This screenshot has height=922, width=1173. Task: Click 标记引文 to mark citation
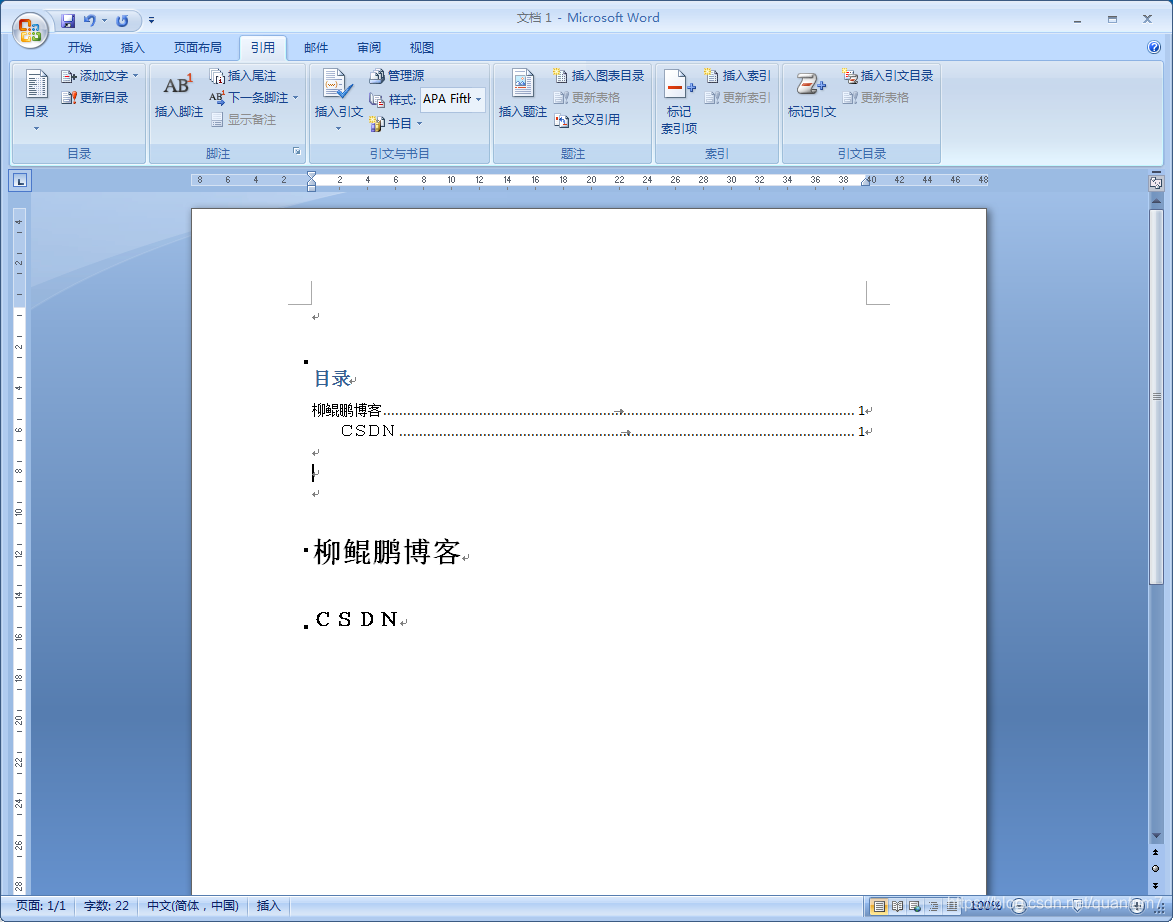pyautogui.click(x=812, y=95)
